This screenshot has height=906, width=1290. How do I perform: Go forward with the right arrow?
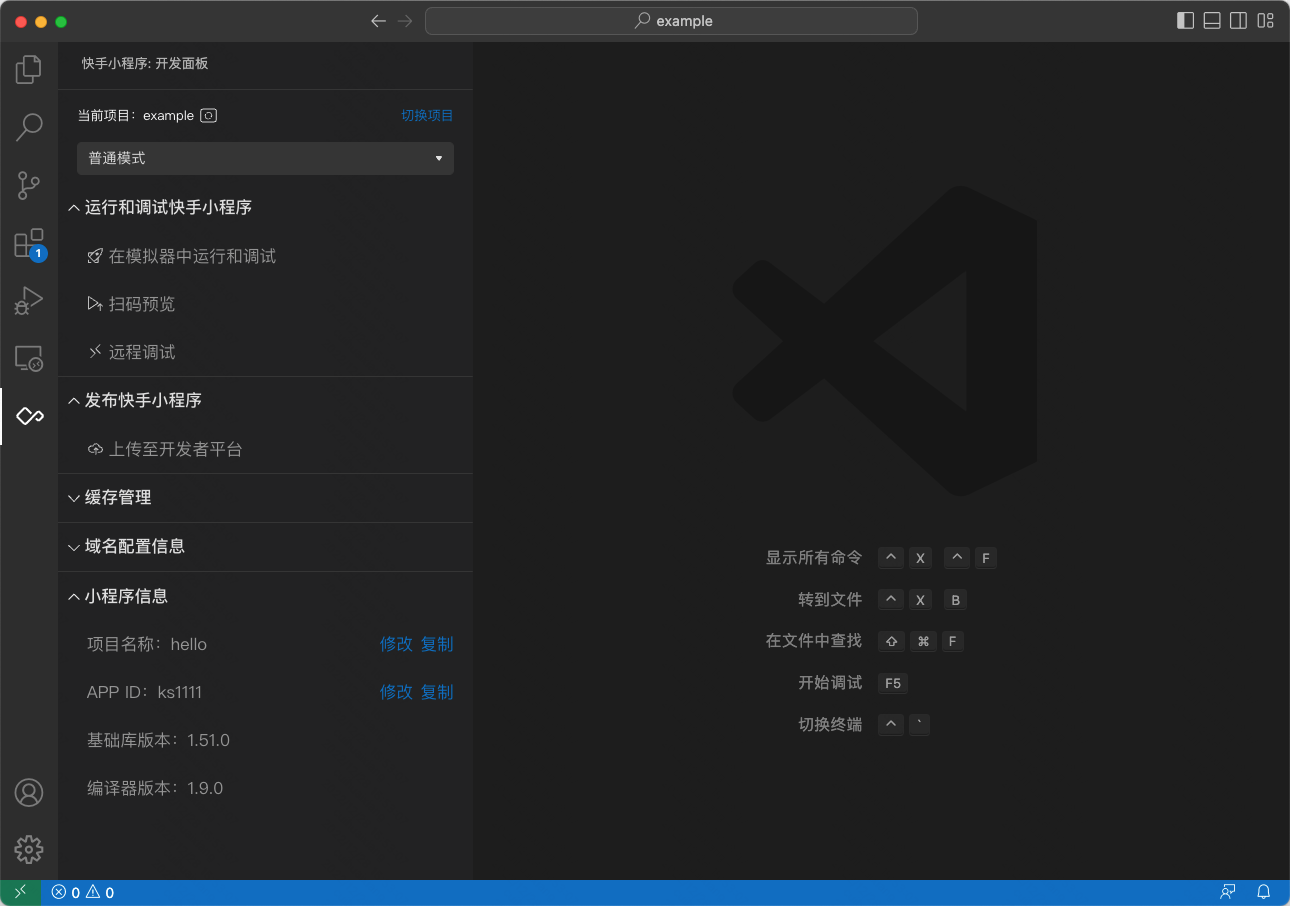click(x=405, y=21)
